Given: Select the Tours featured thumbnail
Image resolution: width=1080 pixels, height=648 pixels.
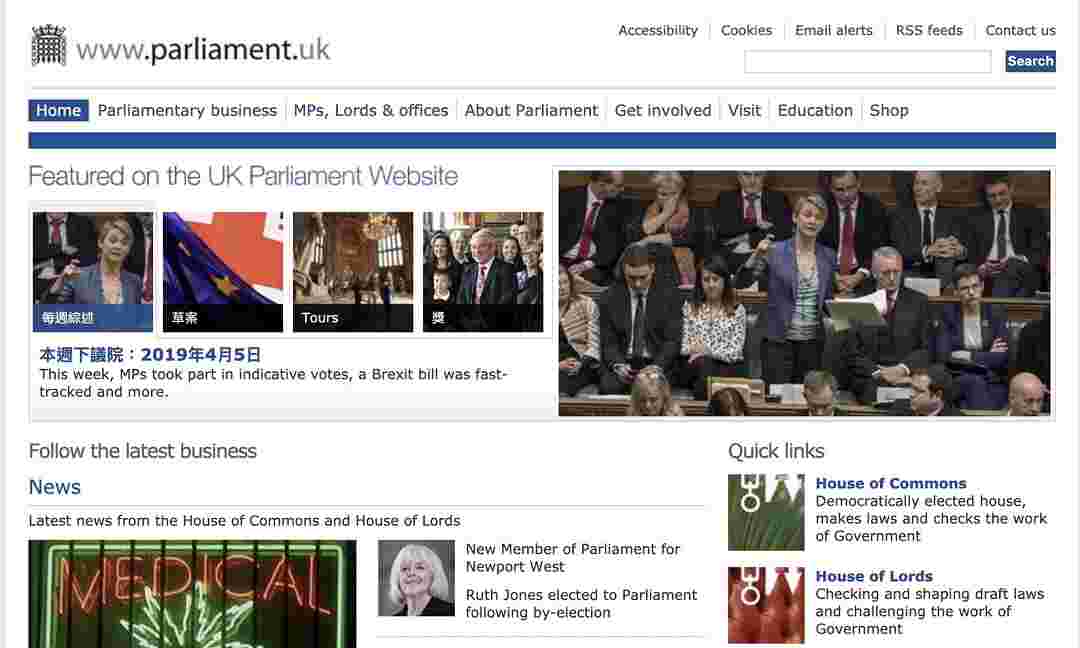Looking at the screenshot, I should [x=353, y=272].
